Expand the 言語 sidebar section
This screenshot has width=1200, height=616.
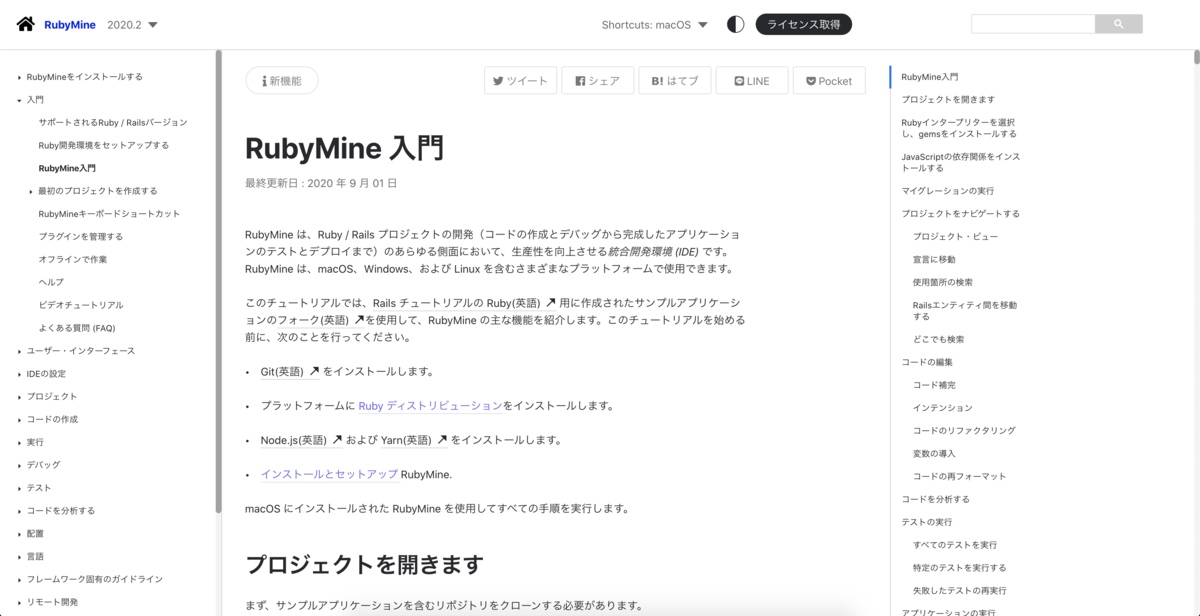tap(19, 557)
